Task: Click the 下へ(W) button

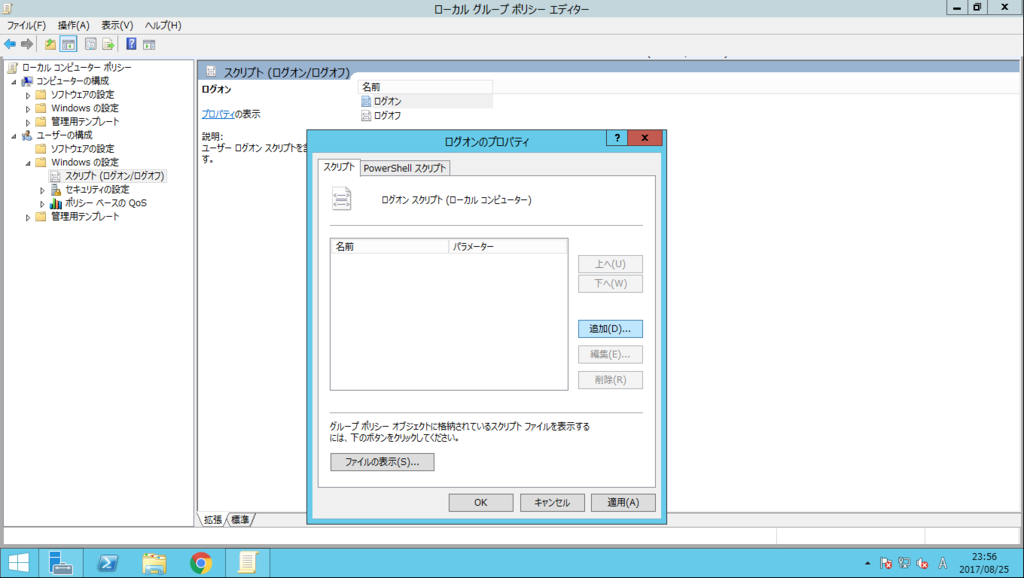Action: pyautogui.click(x=610, y=283)
